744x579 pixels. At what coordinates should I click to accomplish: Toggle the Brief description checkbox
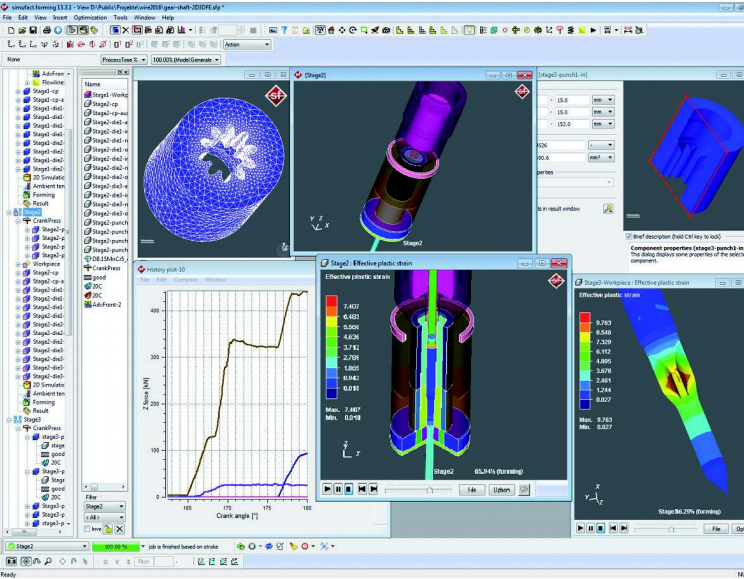[x=627, y=236]
